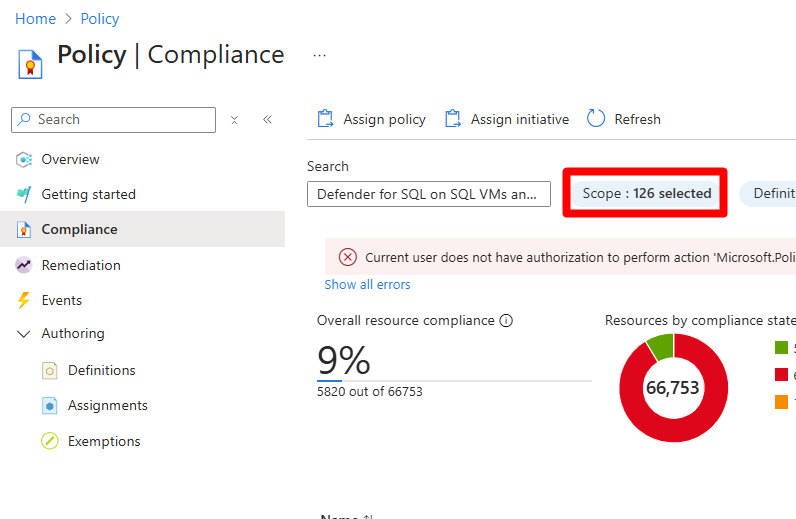Click Assign policy button
The image size is (796, 519).
tap(372, 119)
